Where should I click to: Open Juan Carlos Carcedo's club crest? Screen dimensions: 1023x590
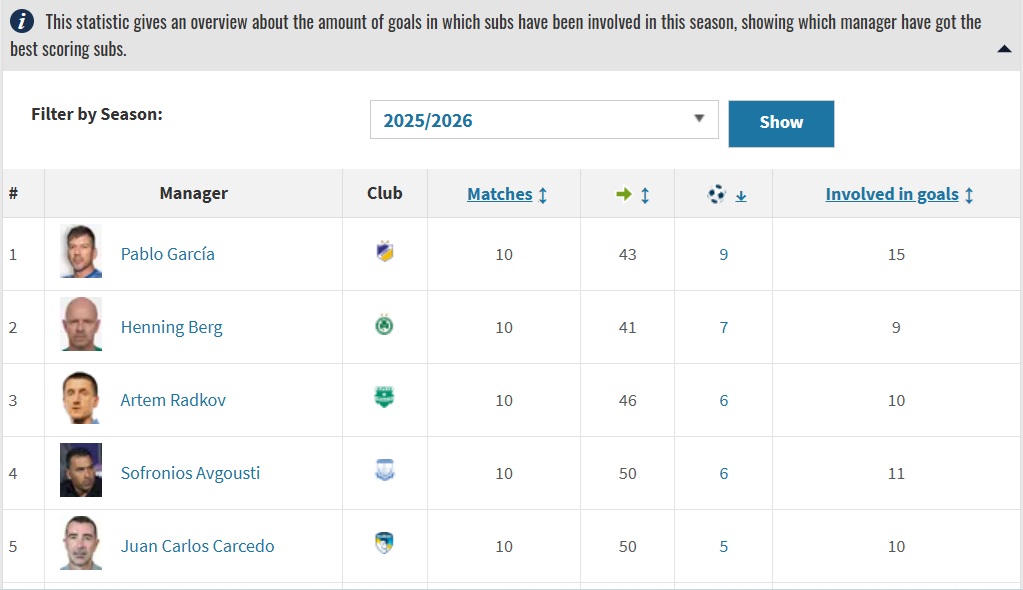click(x=384, y=546)
